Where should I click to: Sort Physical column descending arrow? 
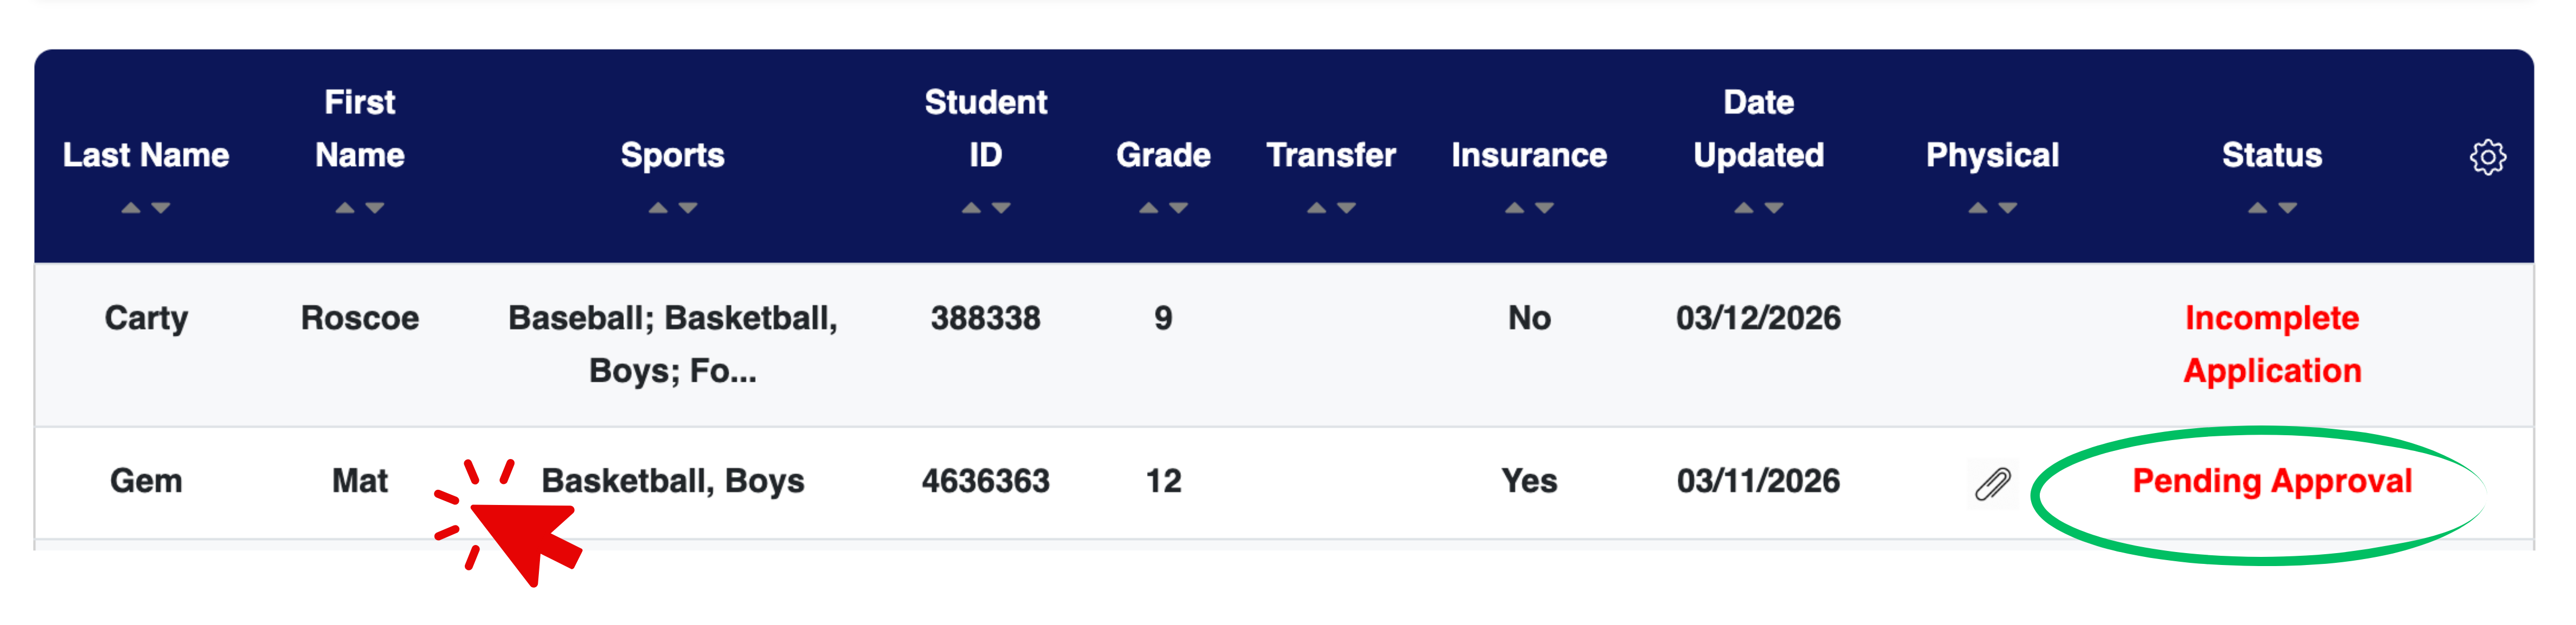tap(2008, 208)
